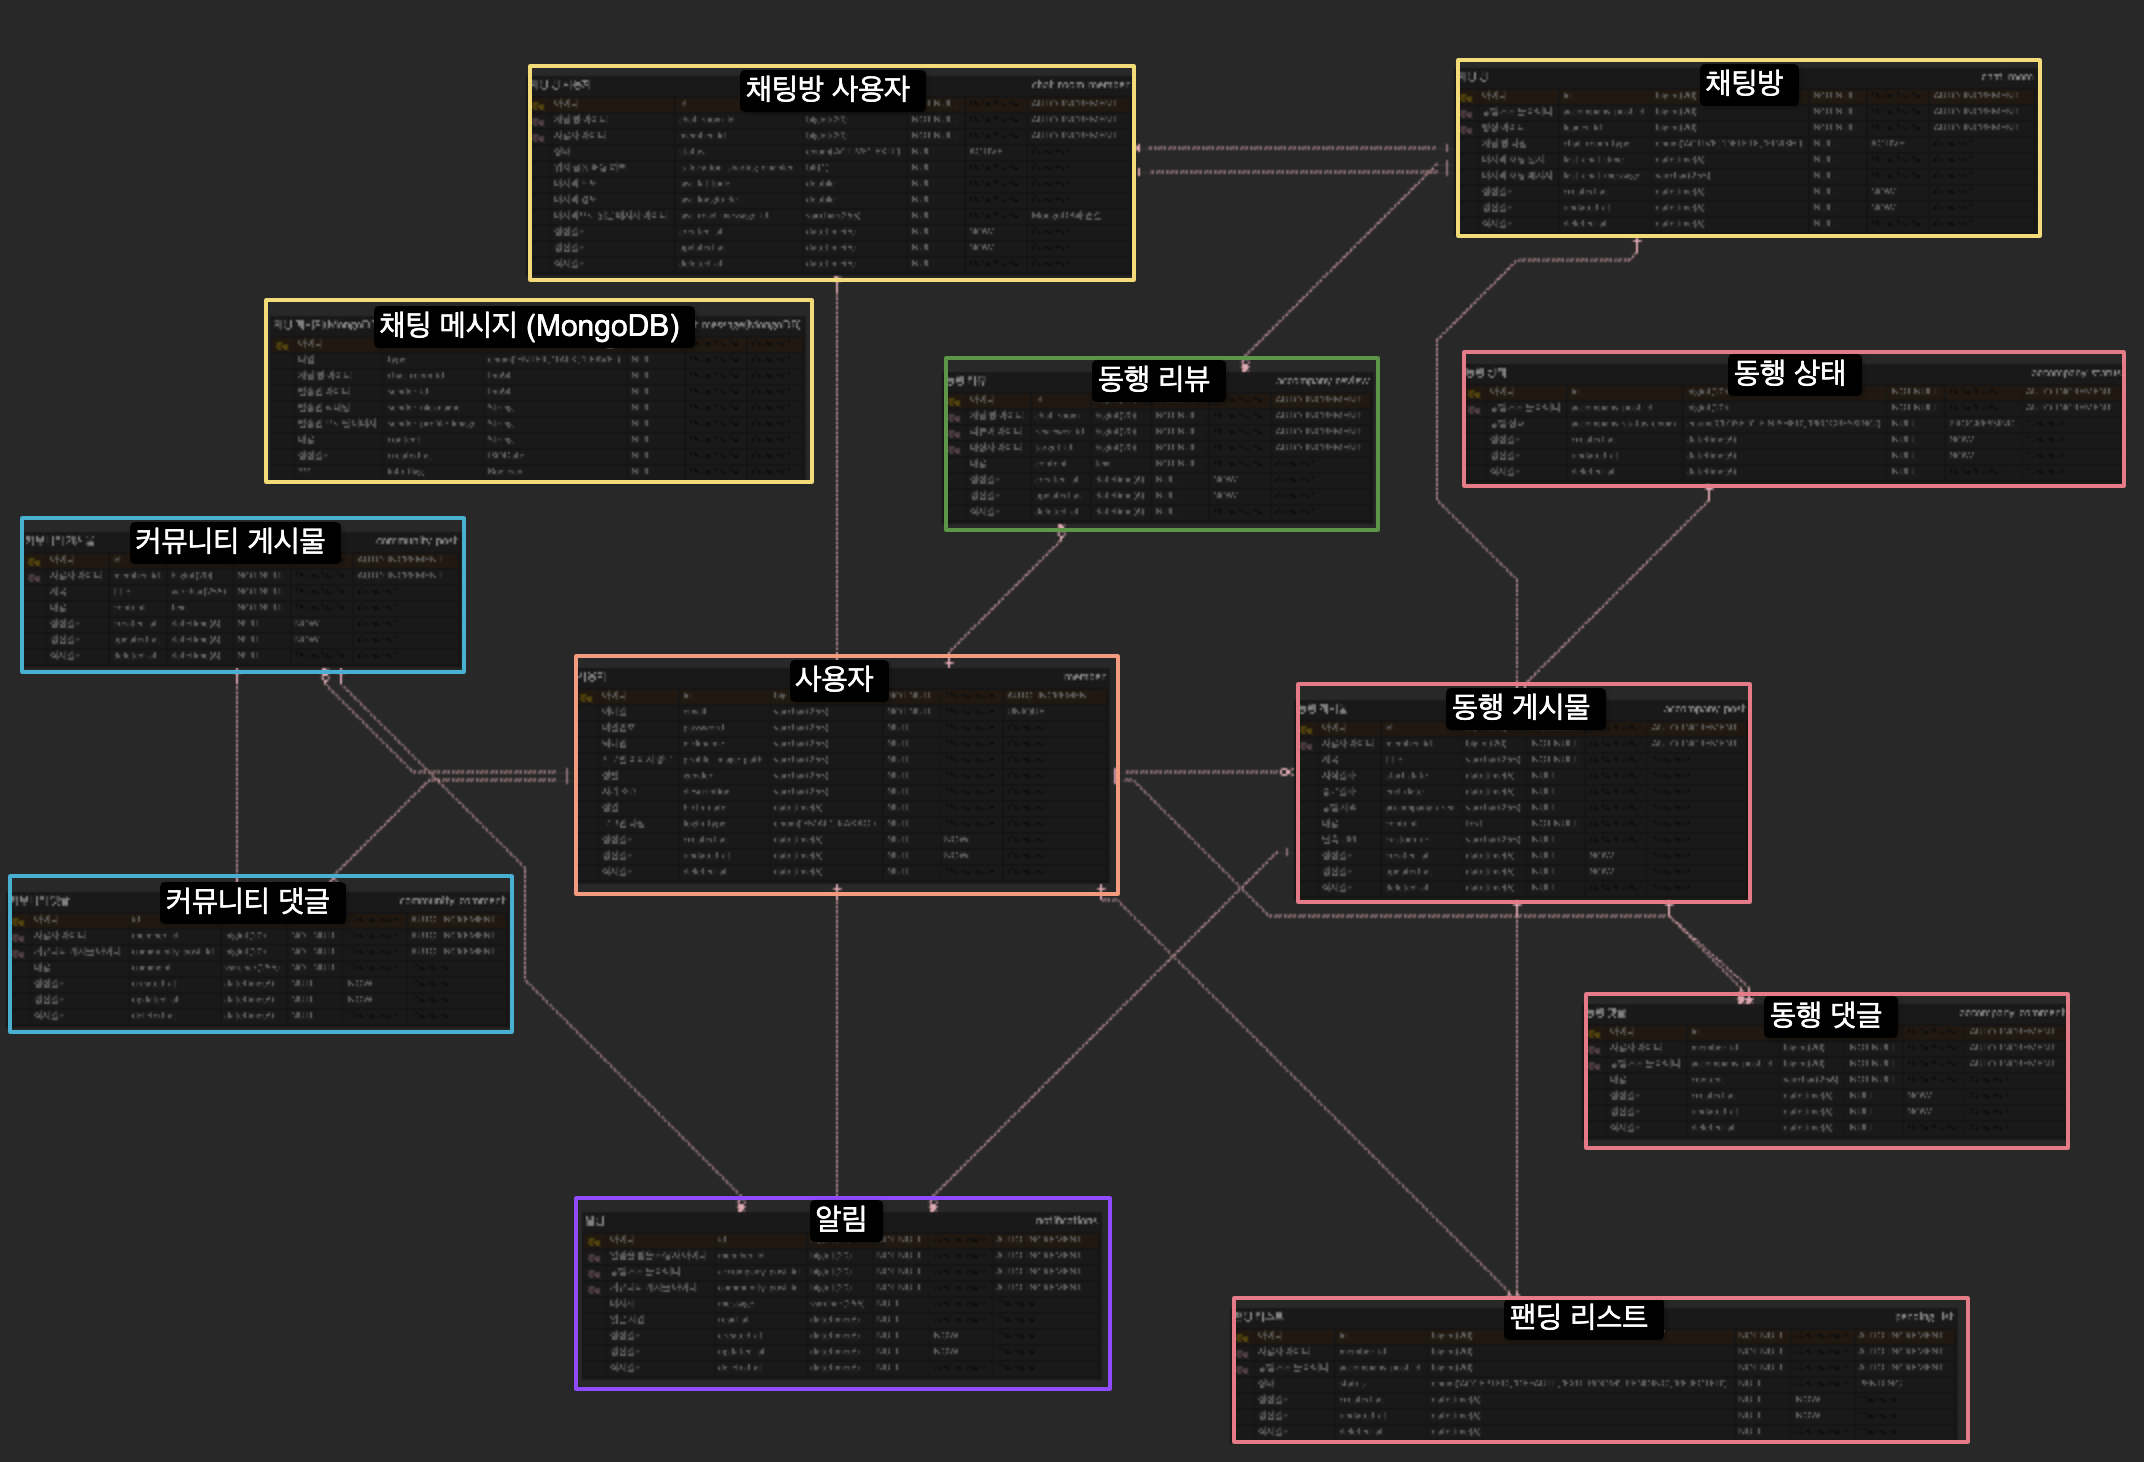The width and height of the screenshot is (2144, 1462).
Task: Click the 동행 게시물 table label
Action: click(x=1520, y=707)
